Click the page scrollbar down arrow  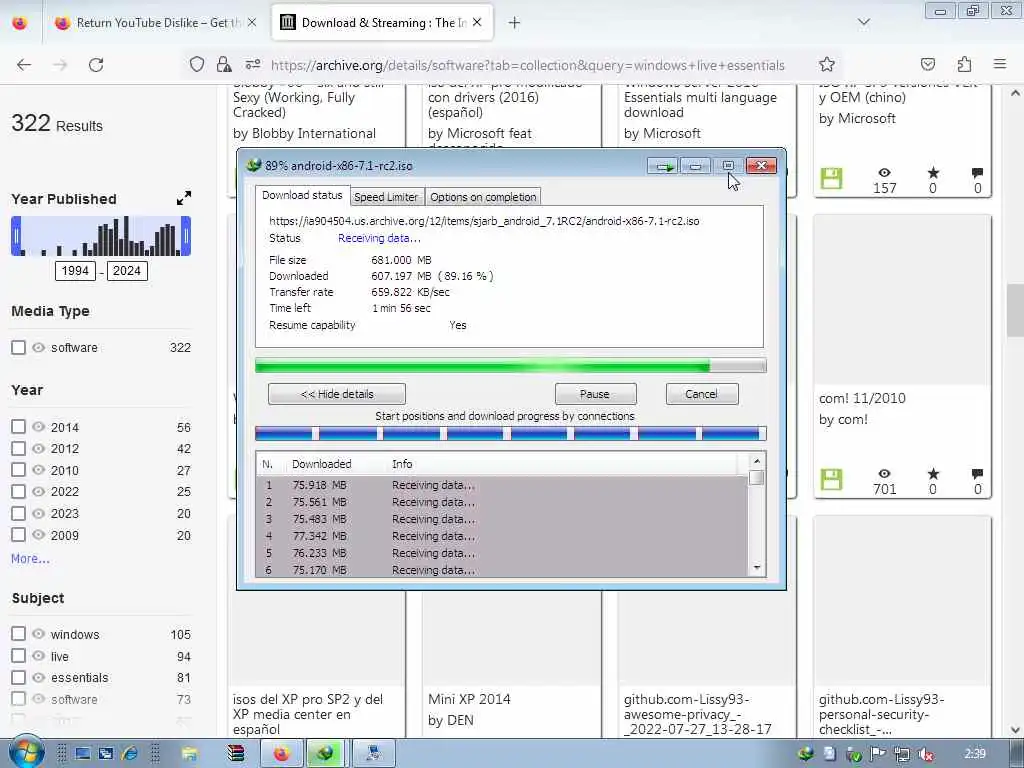pos(1016,729)
